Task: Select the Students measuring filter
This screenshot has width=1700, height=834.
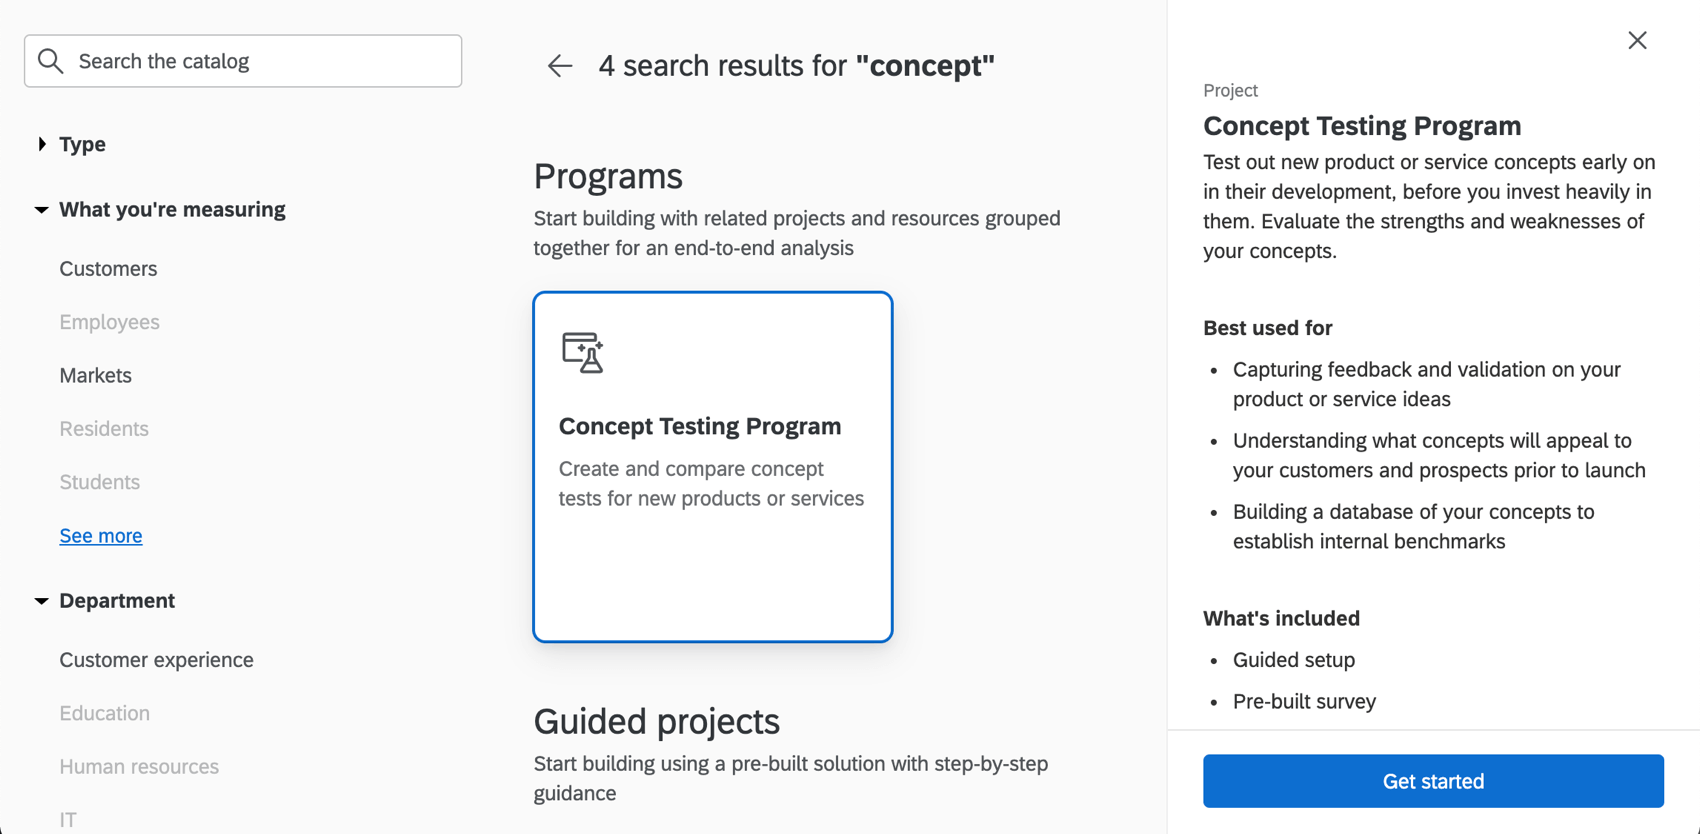Action: pos(99,482)
